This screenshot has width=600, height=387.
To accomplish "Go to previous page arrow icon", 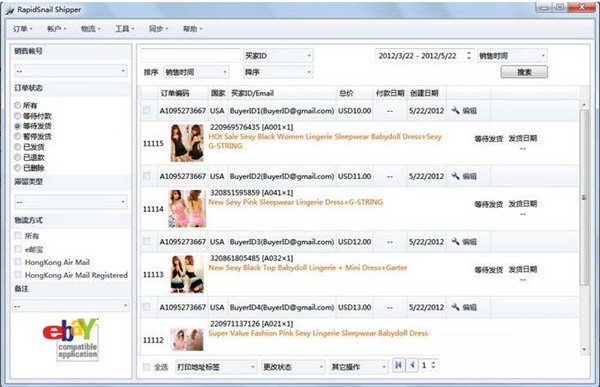I will point(412,365).
